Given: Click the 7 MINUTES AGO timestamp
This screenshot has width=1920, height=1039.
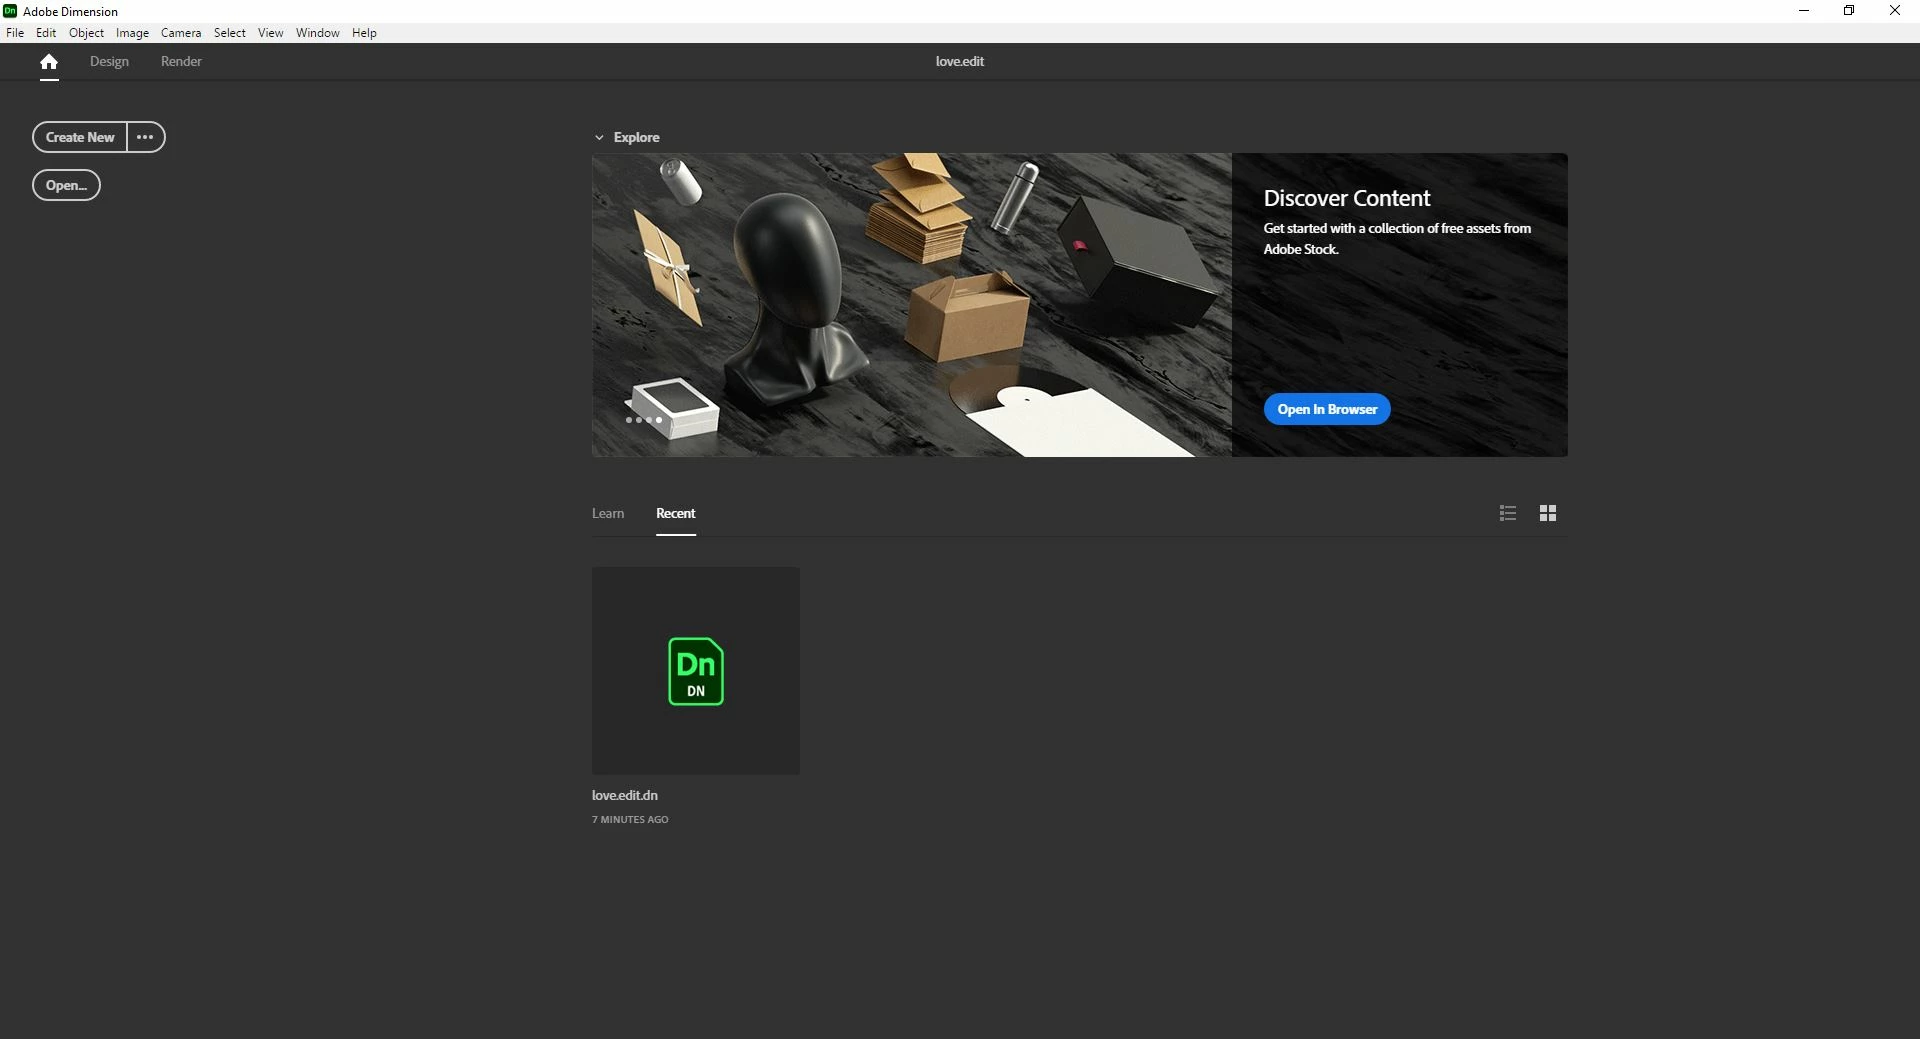Looking at the screenshot, I should point(630,820).
